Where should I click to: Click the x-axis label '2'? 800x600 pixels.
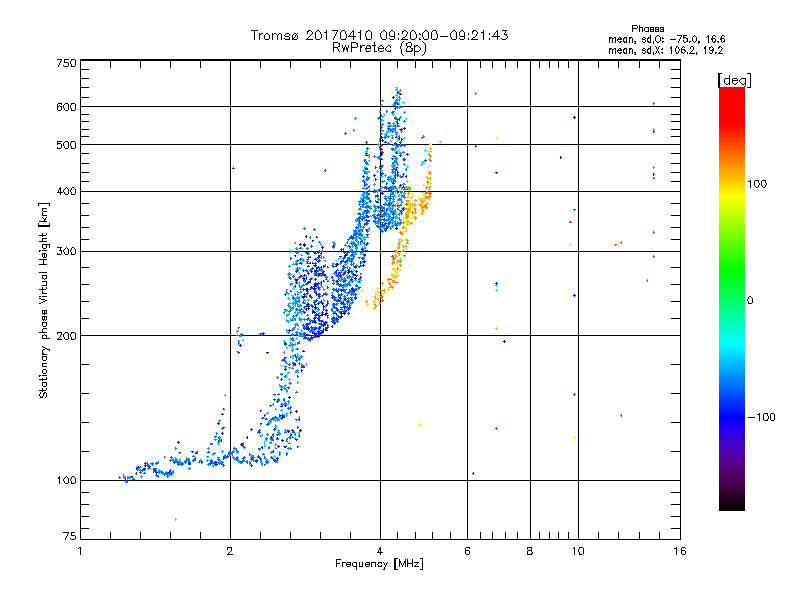point(230,552)
